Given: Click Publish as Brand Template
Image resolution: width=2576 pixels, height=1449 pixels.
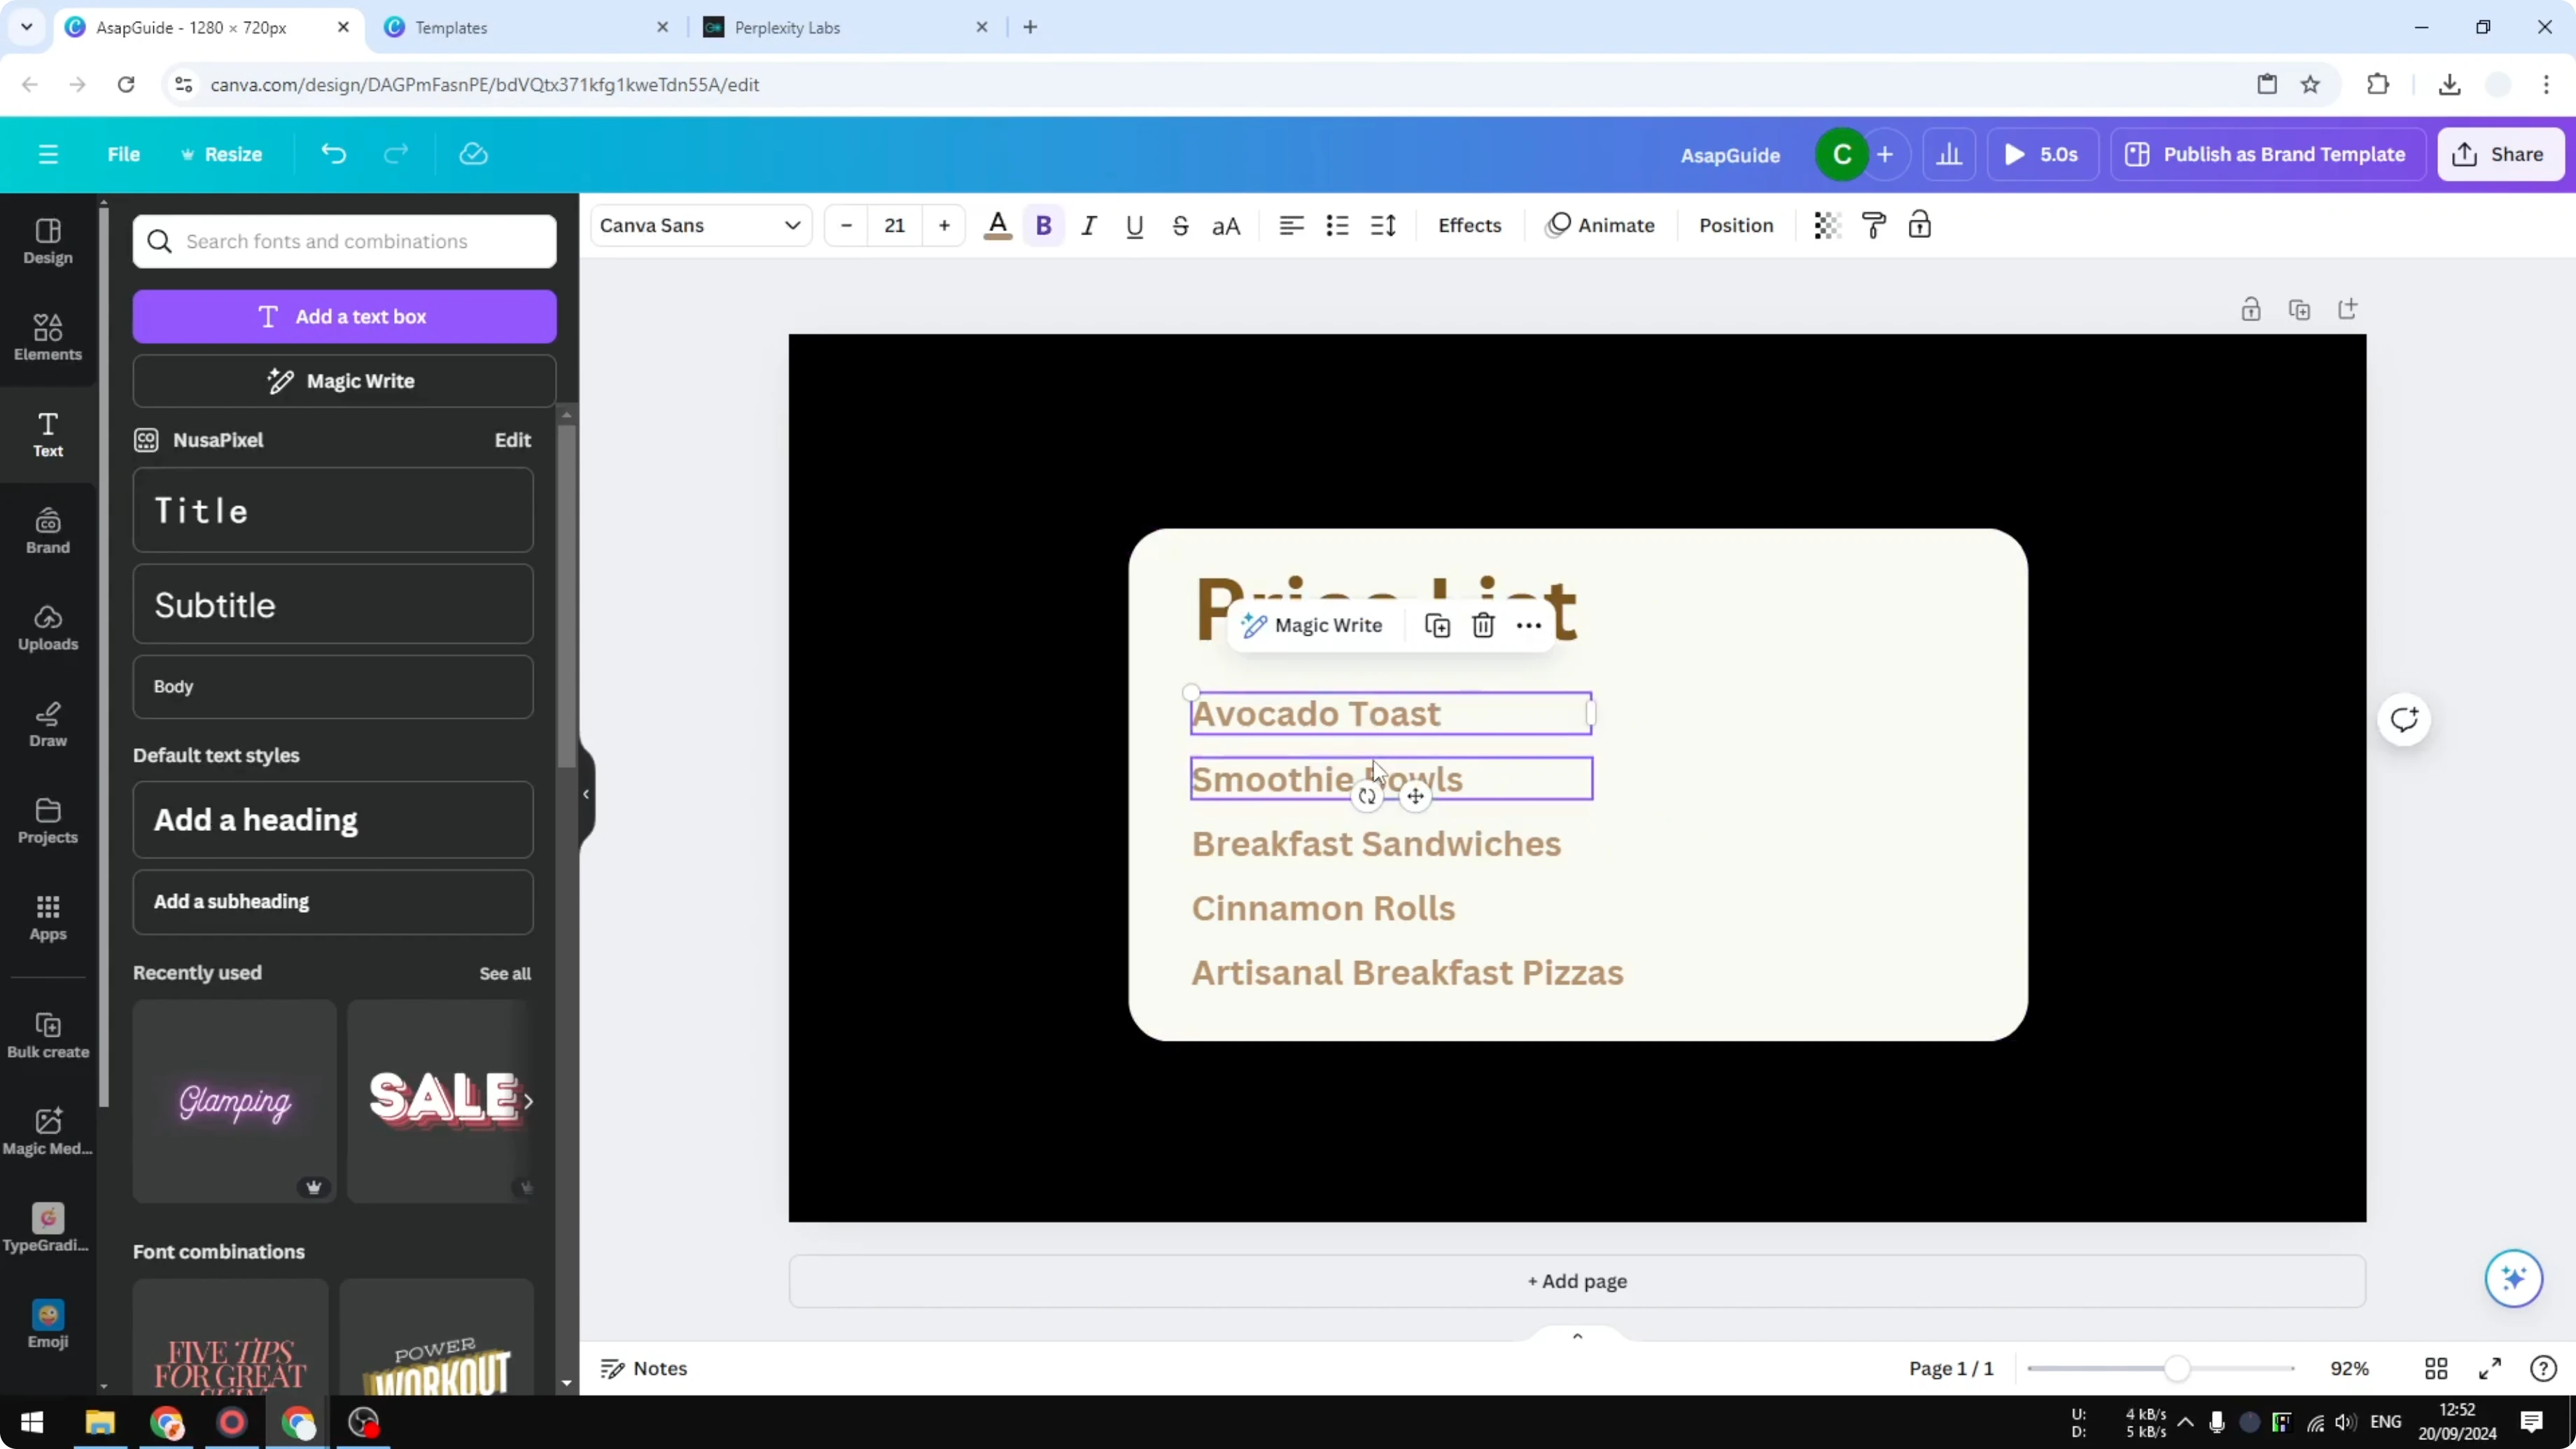Looking at the screenshot, I should [2267, 154].
